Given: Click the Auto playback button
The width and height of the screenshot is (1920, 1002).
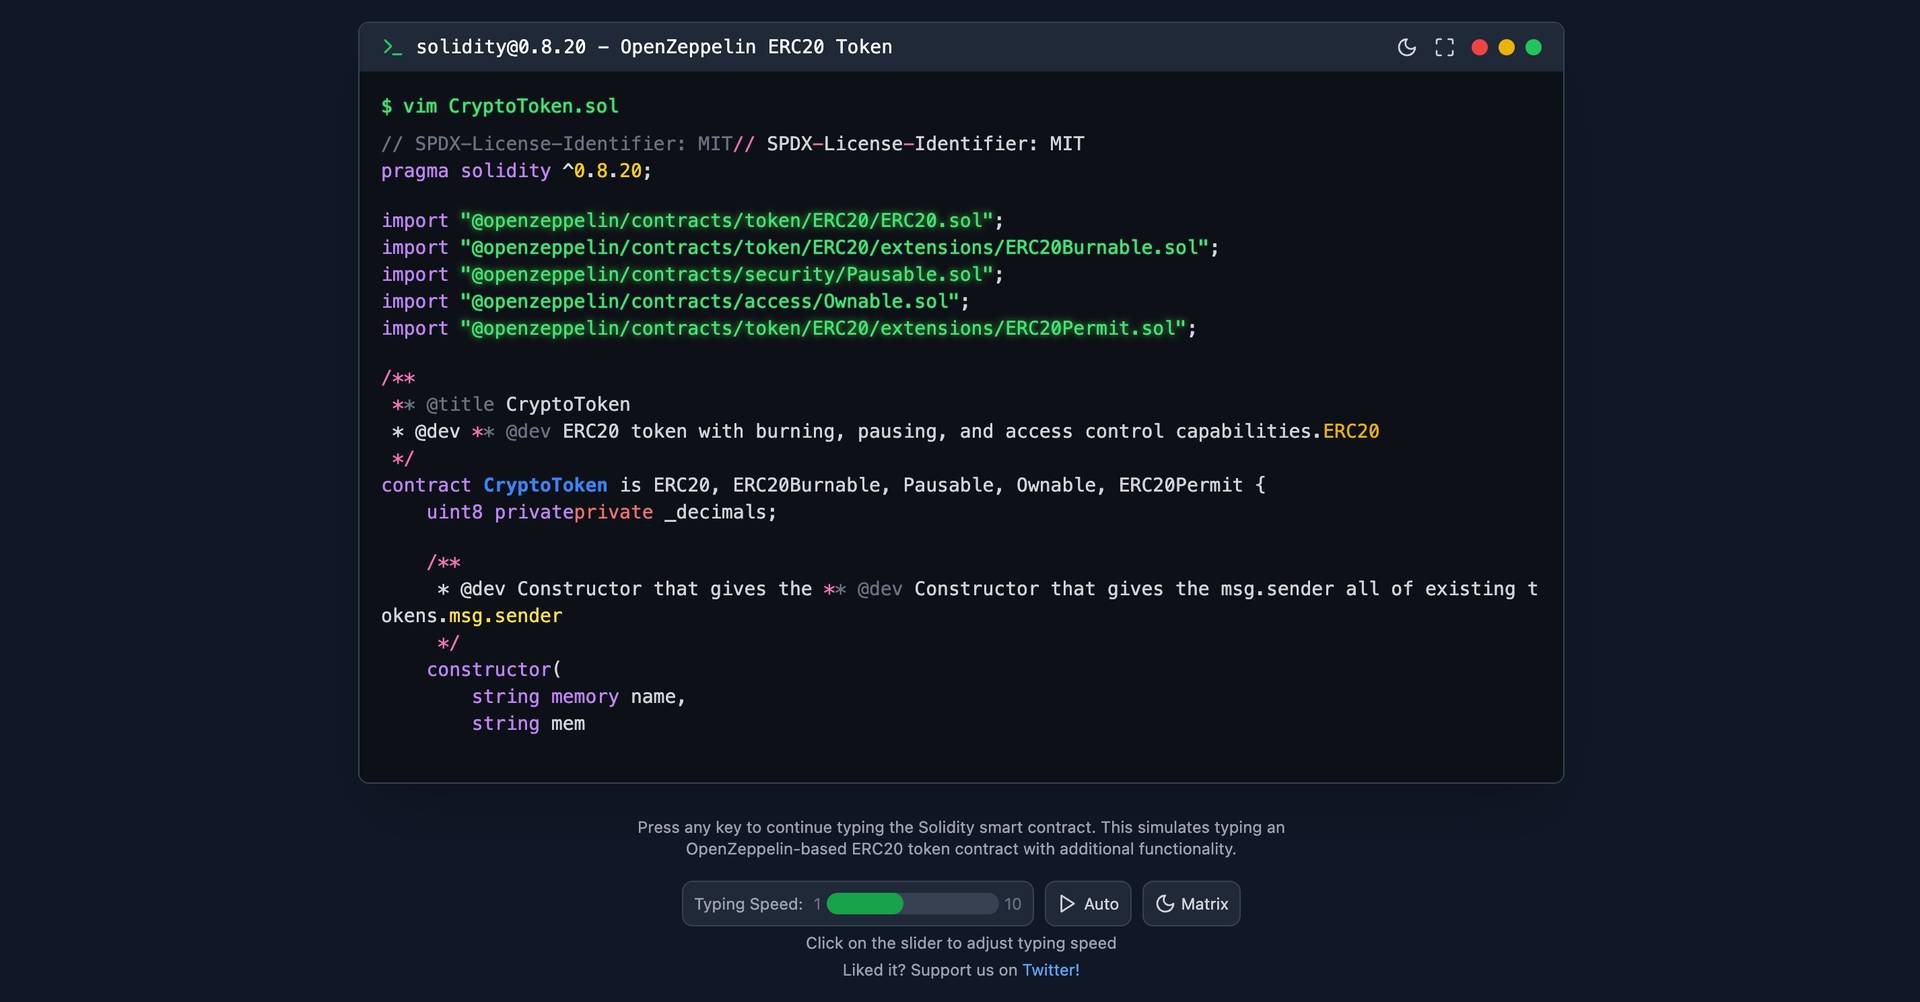Looking at the screenshot, I should coord(1087,903).
